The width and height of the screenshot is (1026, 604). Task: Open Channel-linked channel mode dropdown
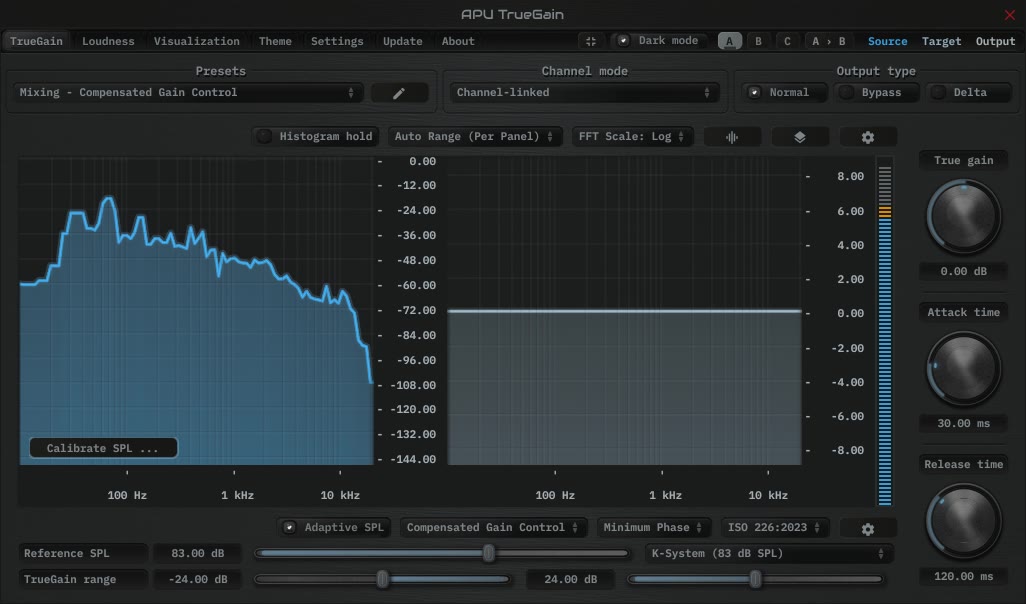coord(584,93)
